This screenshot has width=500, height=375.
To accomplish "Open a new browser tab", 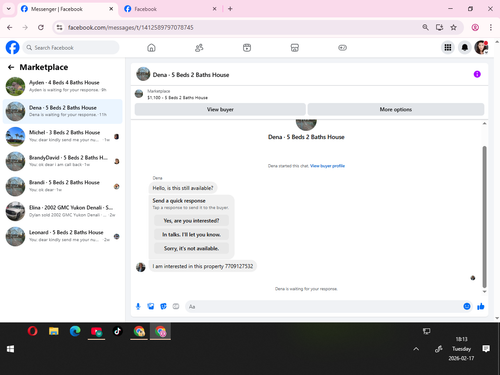I will pos(230,9).
